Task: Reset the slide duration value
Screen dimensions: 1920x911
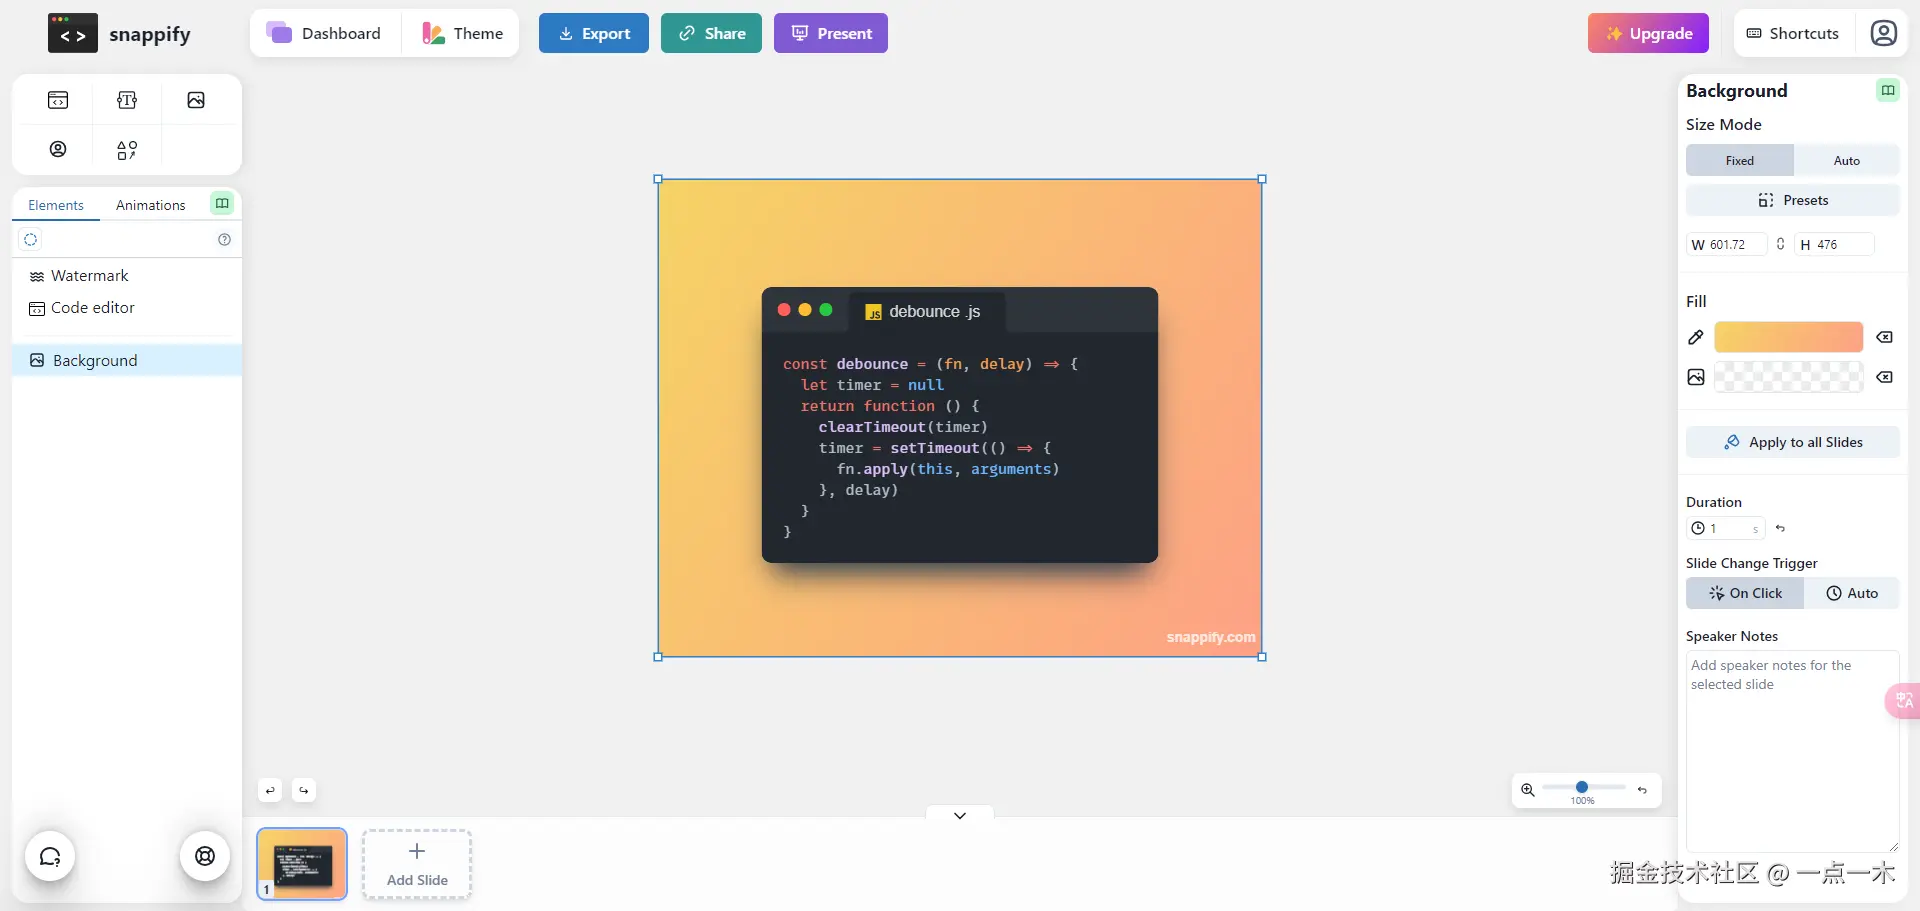Action: 1780,528
